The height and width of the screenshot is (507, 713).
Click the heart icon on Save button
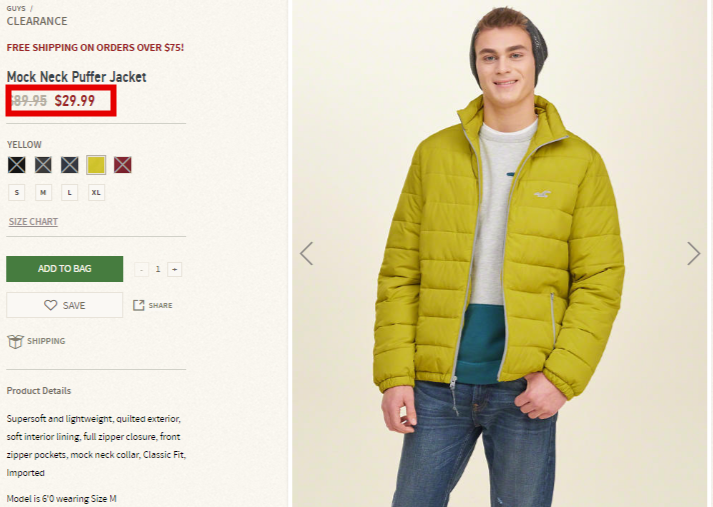[x=50, y=305]
